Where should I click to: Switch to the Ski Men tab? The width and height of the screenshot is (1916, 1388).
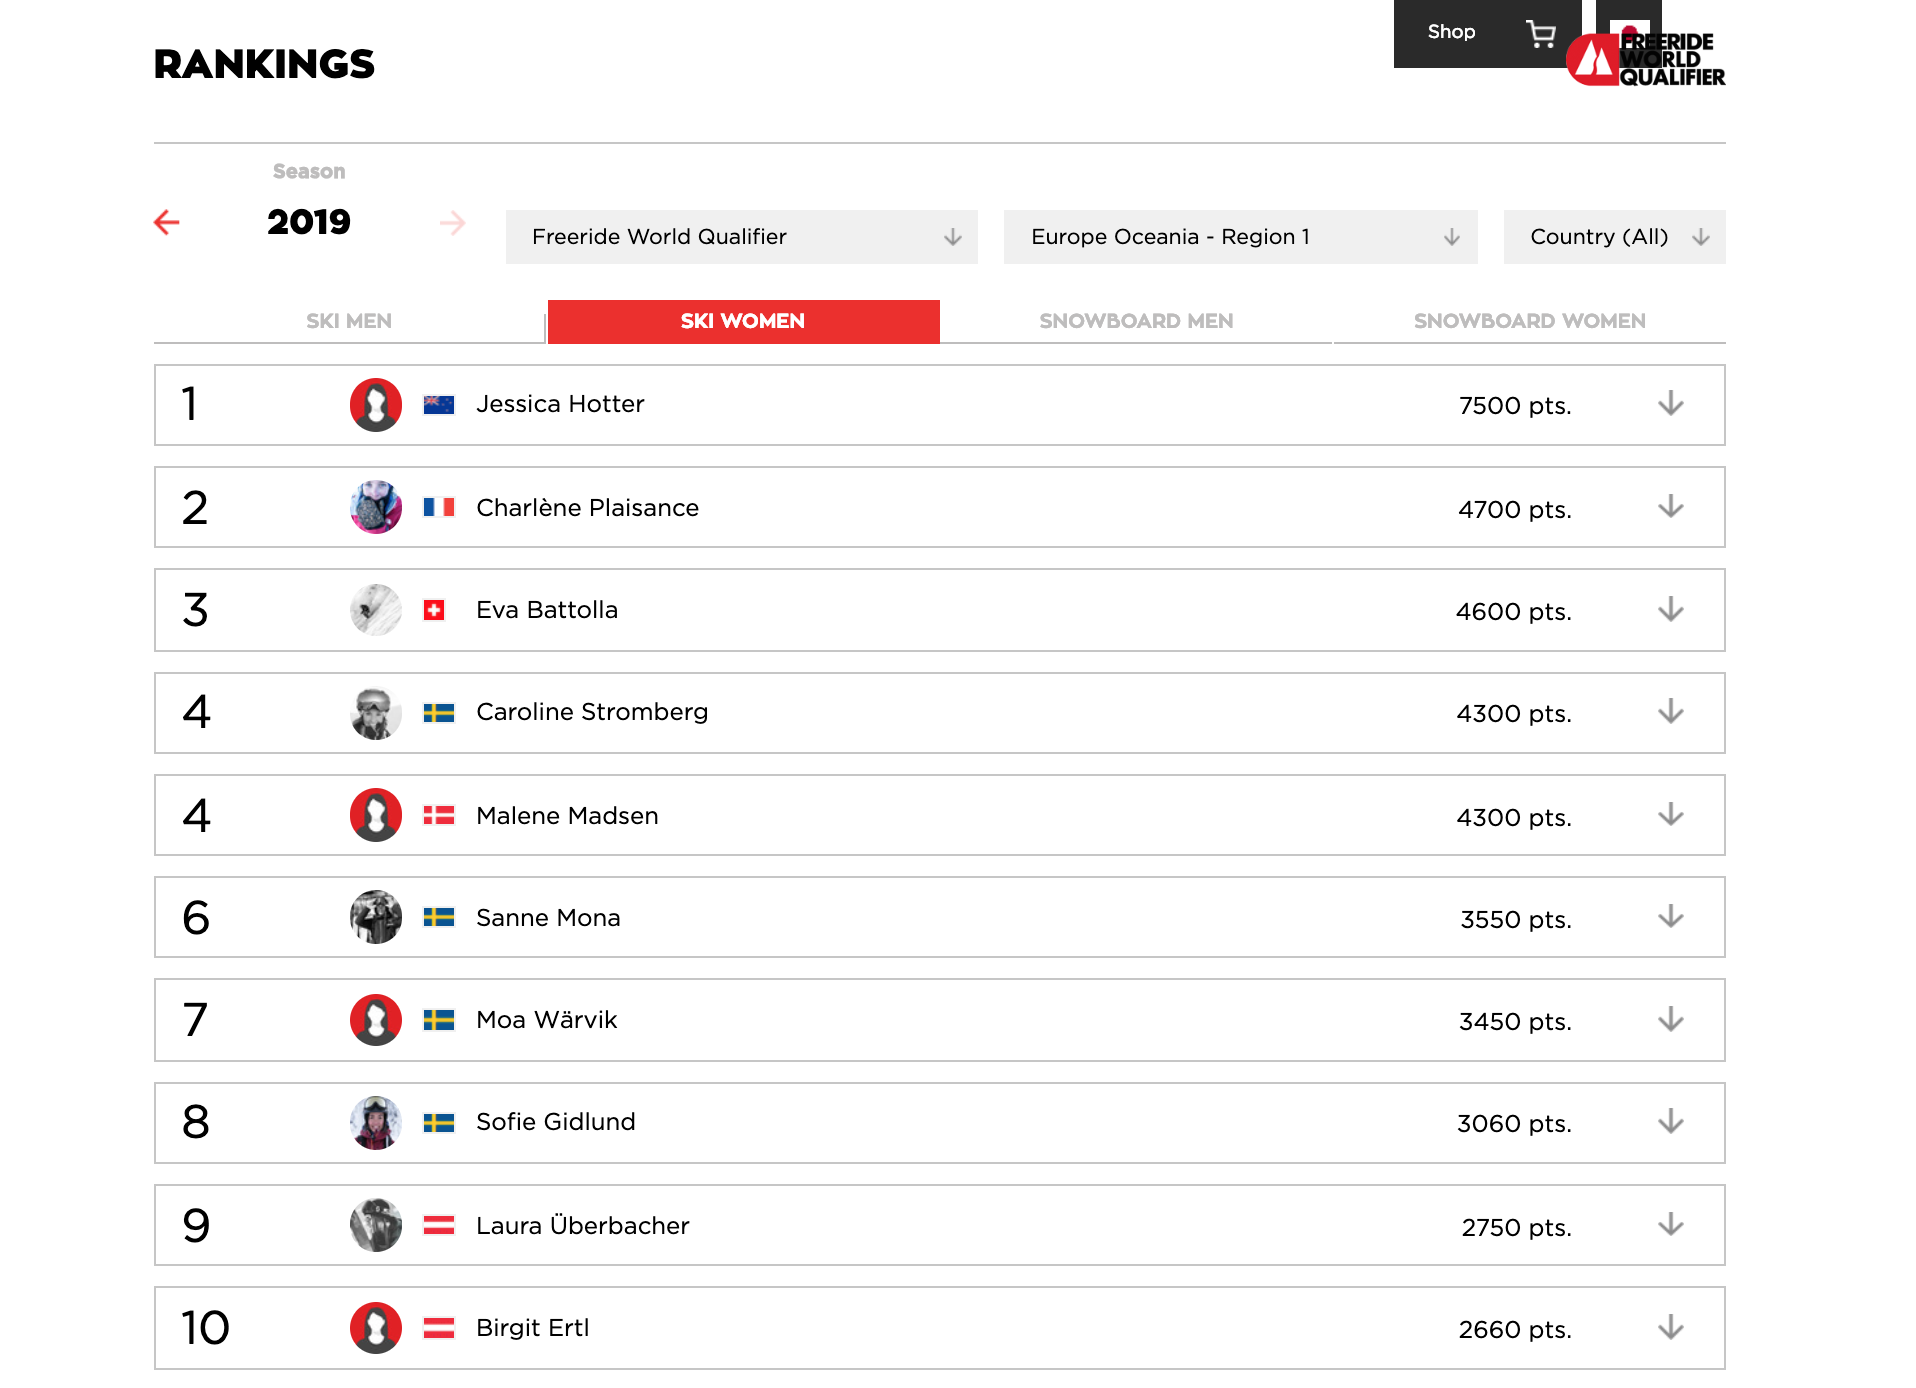point(349,321)
